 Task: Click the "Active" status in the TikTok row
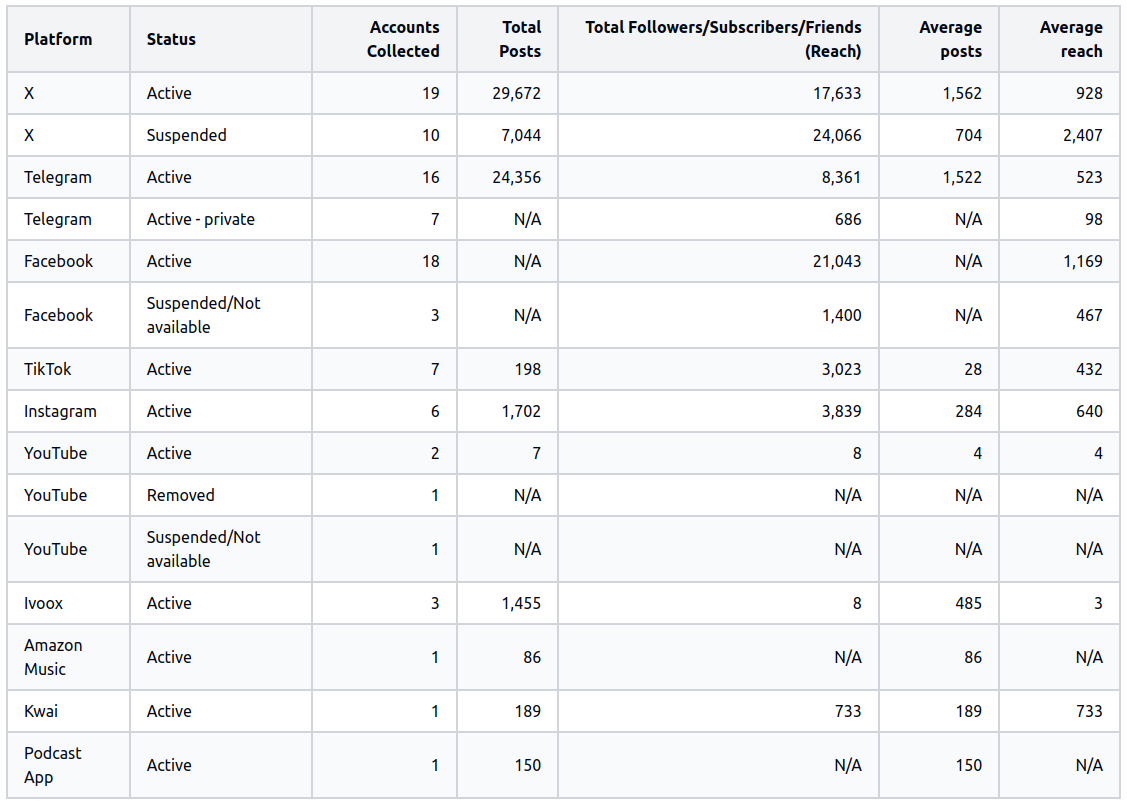pyautogui.click(x=169, y=369)
